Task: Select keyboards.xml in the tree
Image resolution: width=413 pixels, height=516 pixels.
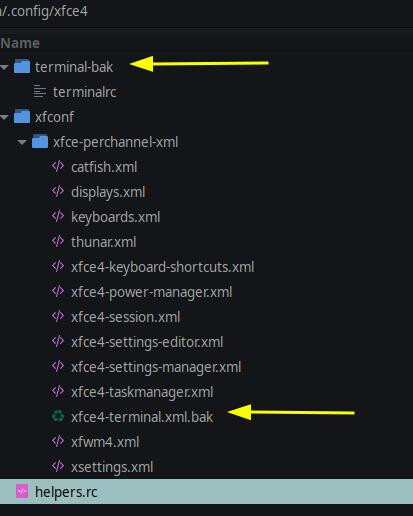Action: click(115, 217)
